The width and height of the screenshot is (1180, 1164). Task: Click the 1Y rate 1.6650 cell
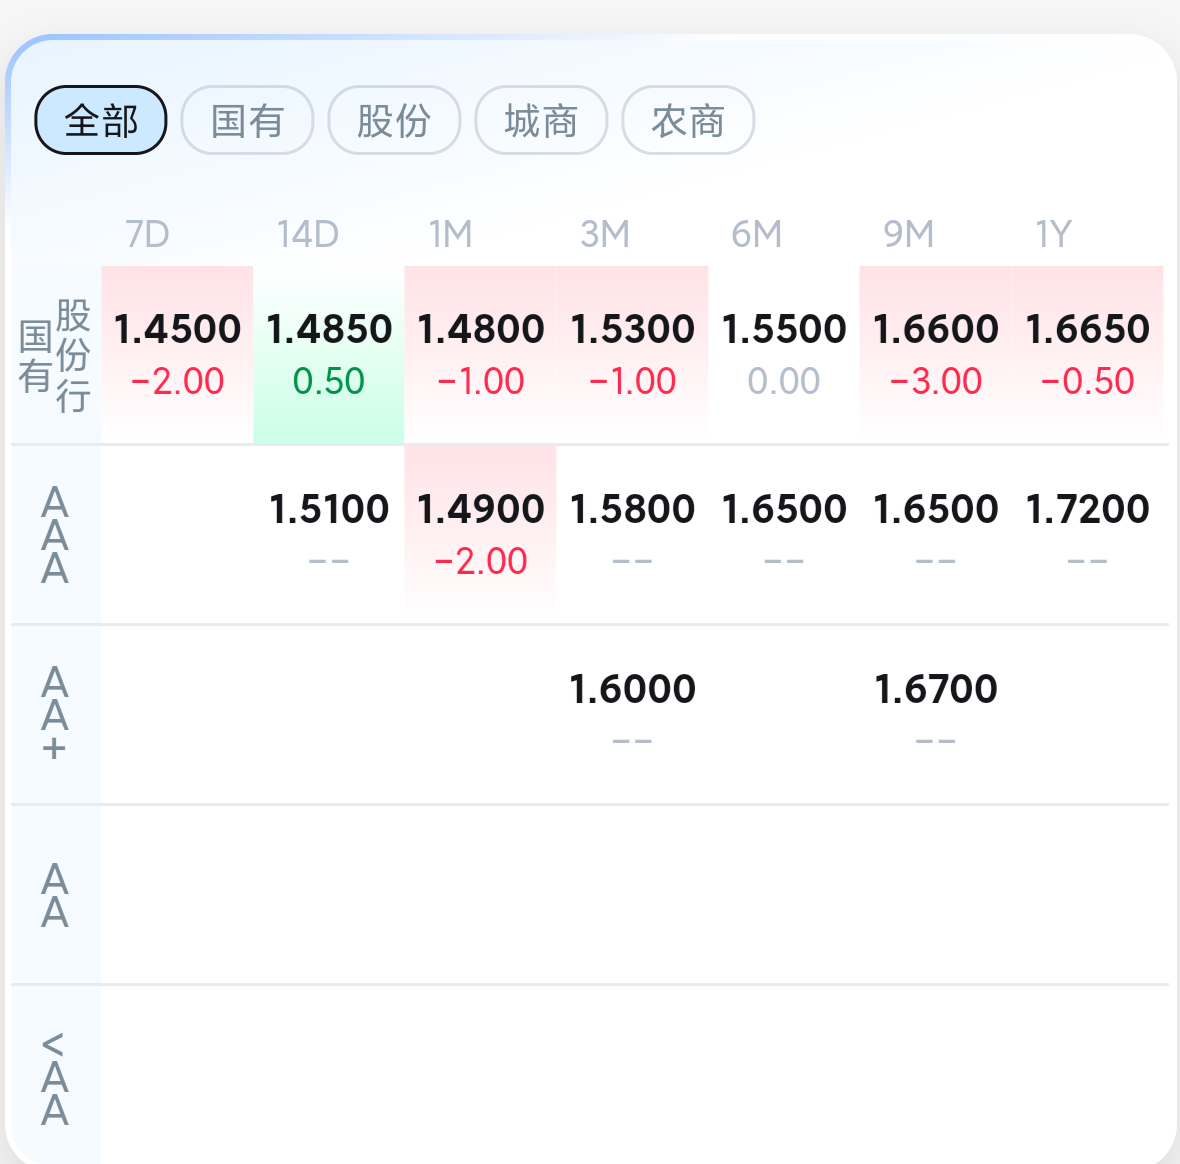tap(1087, 354)
